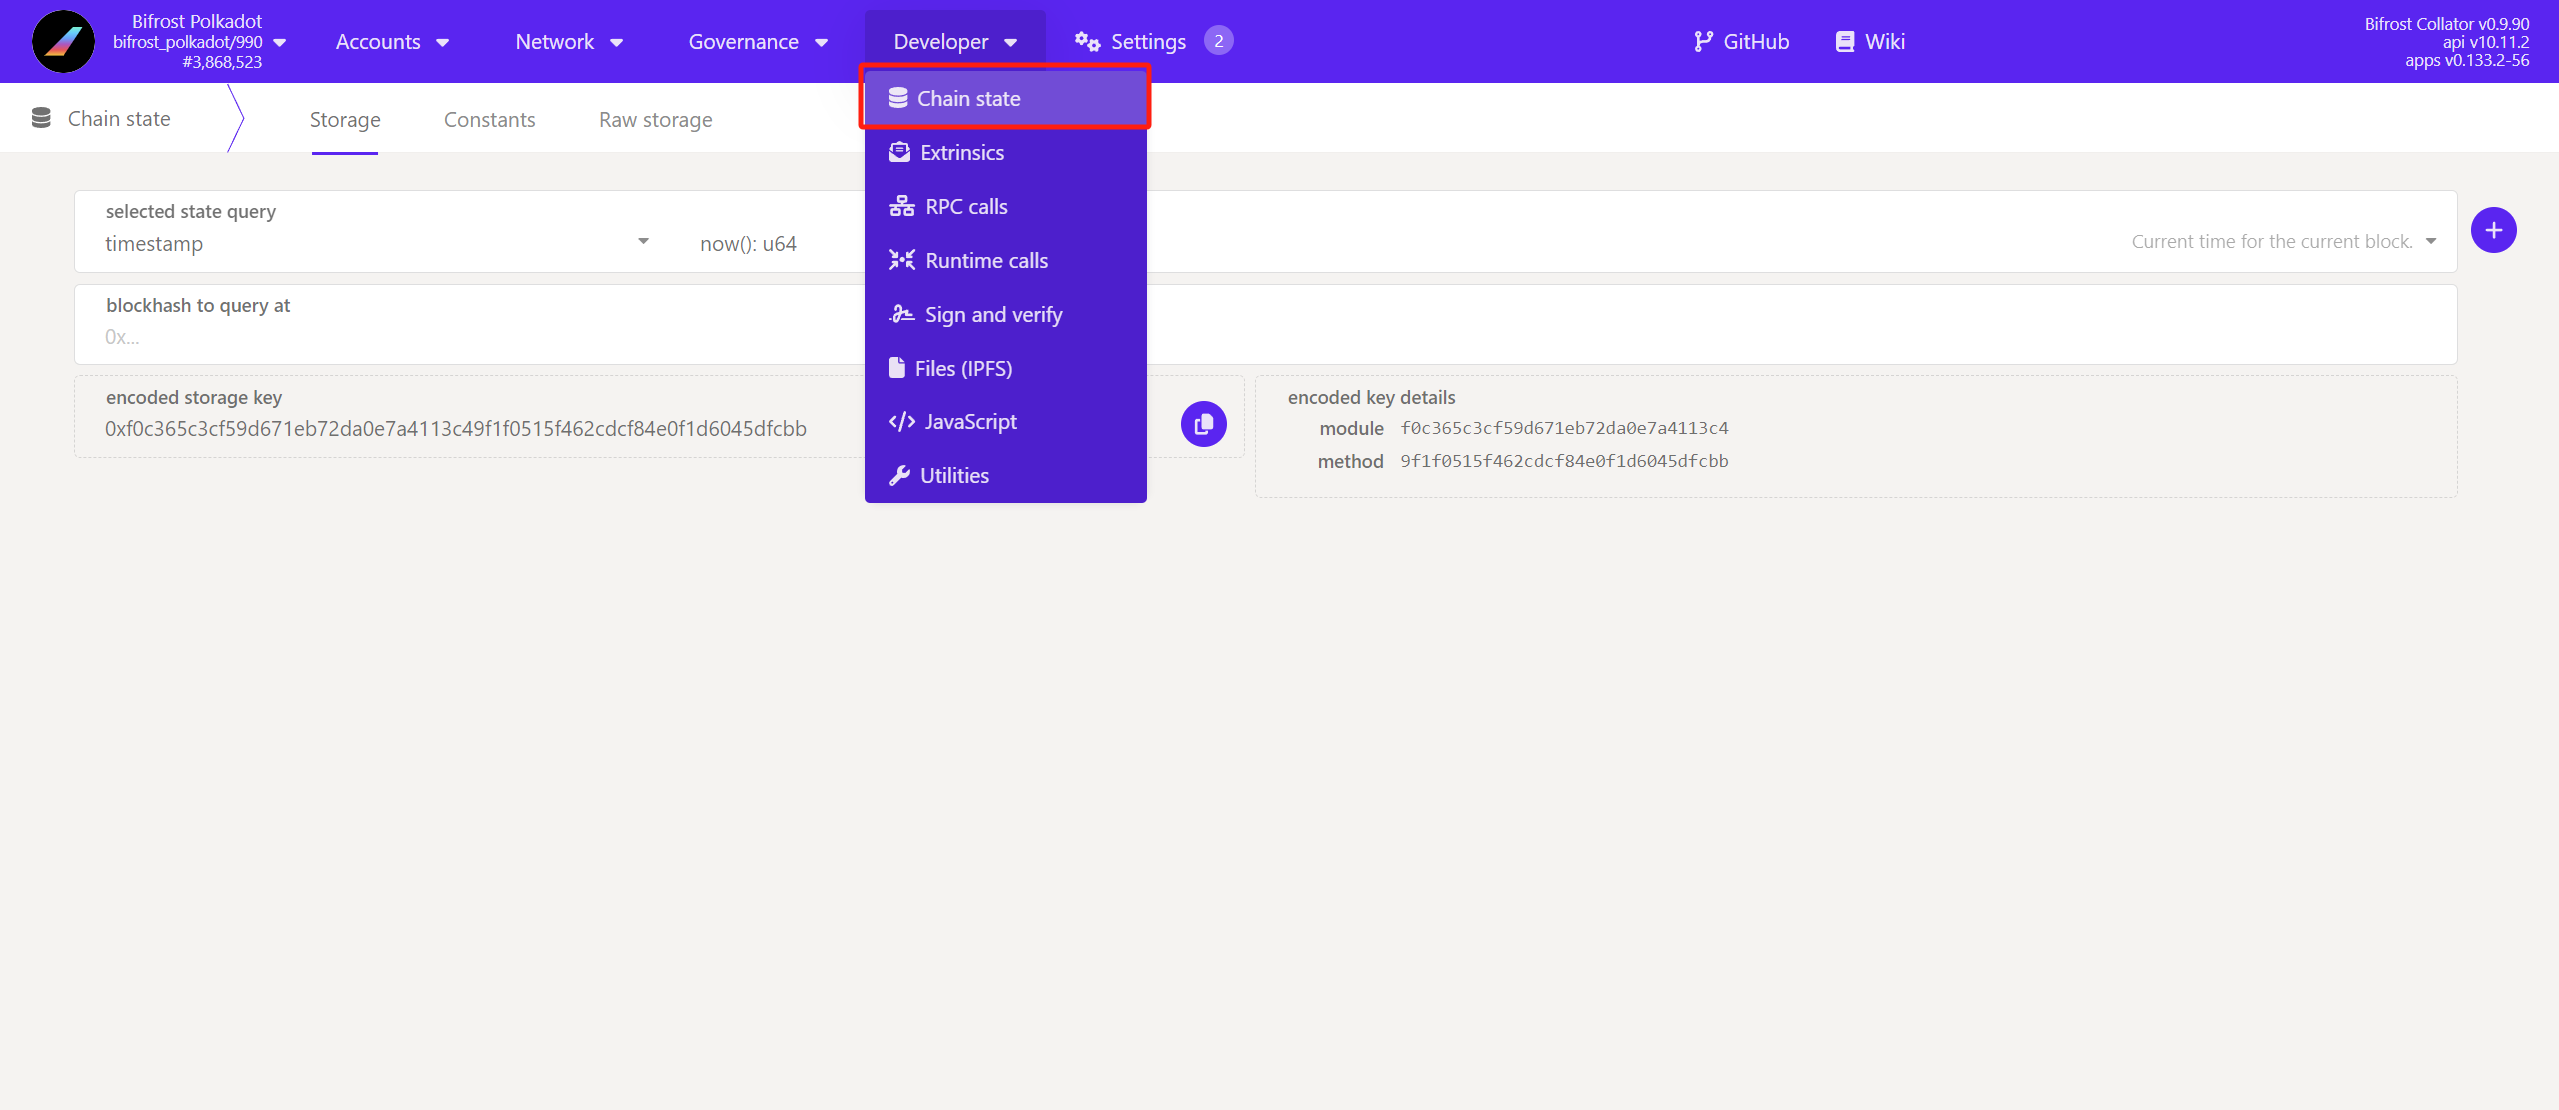Open Files (IPFS) menu entry
The height and width of the screenshot is (1110, 2559).
pyautogui.click(x=962, y=369)
